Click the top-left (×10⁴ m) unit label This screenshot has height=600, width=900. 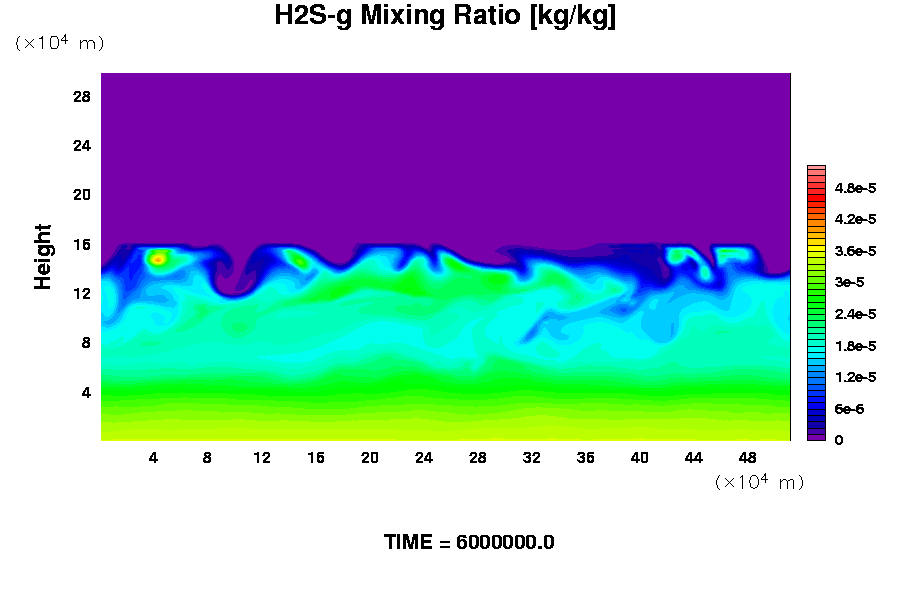coord(59,43)
